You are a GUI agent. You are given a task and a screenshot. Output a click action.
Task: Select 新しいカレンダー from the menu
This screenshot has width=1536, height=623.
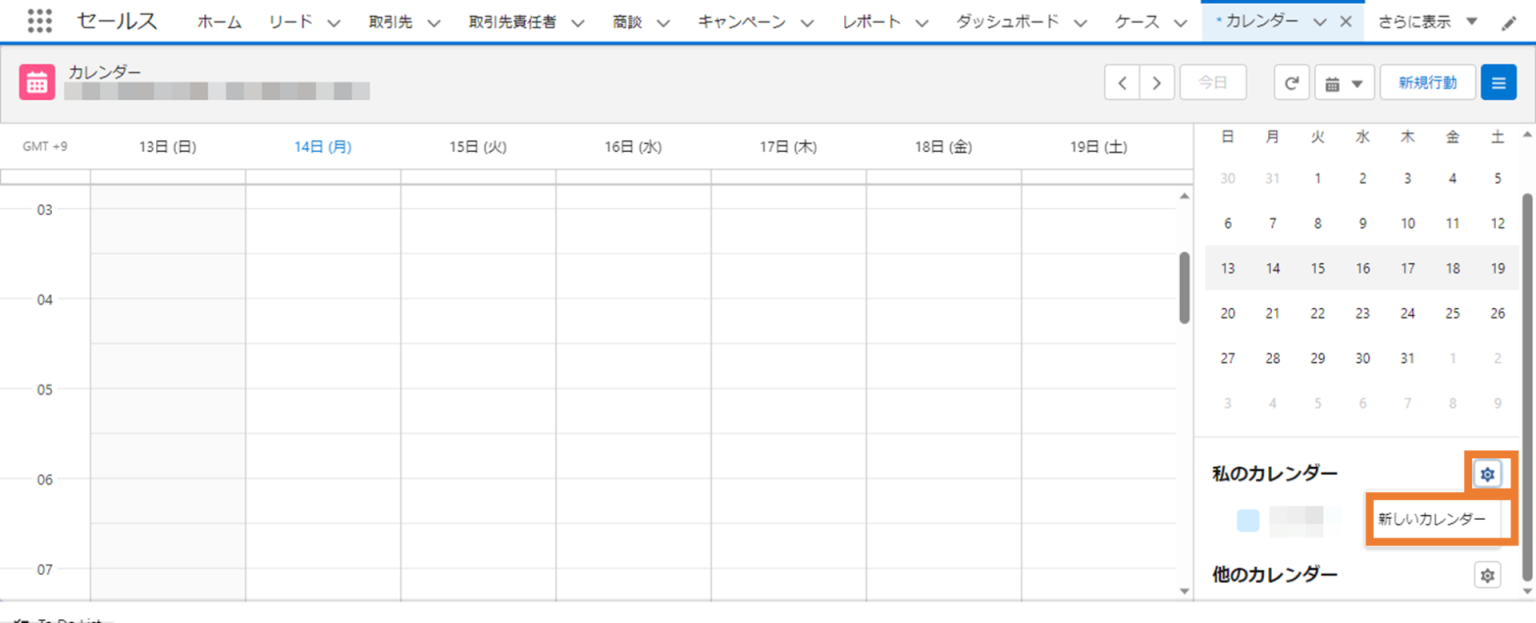click(1431, 519)
